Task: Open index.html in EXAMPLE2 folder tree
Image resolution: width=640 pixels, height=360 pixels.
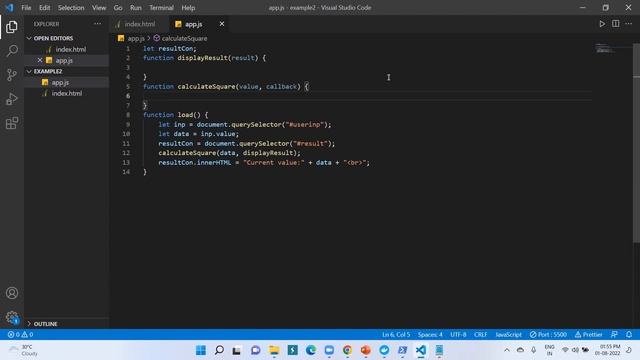Action: coord(67,93)
